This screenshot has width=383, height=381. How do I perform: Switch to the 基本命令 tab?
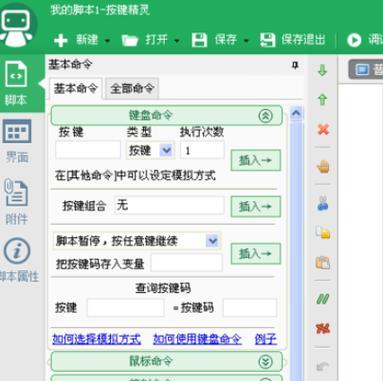[x=76, y=89]
